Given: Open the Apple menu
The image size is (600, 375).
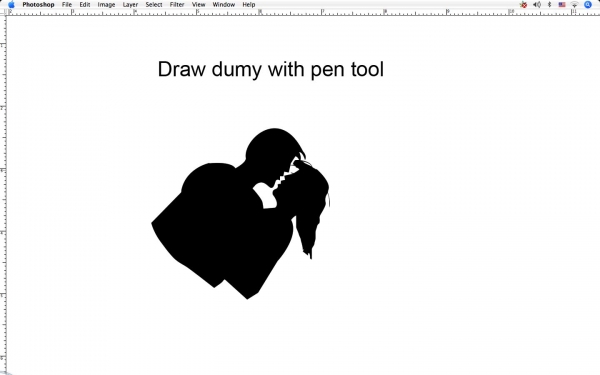Looking at the screenshot, I should (11, 5).
